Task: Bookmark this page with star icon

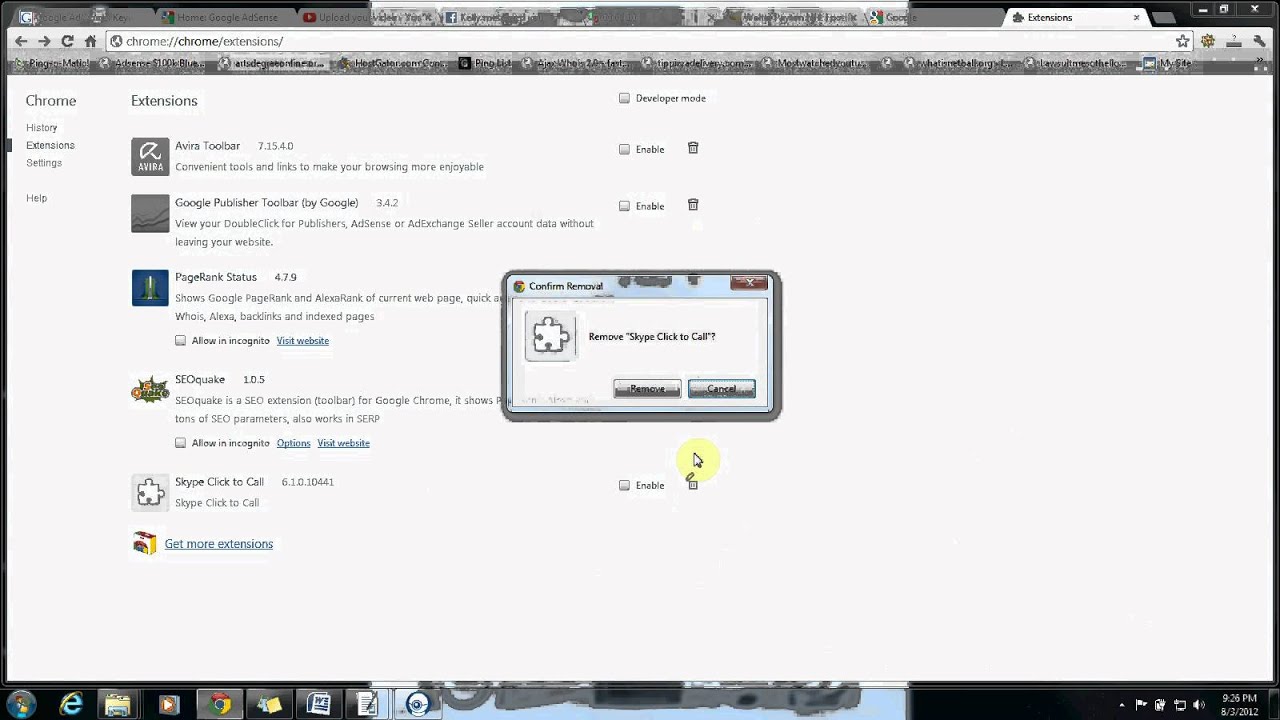Action: 1183,41
